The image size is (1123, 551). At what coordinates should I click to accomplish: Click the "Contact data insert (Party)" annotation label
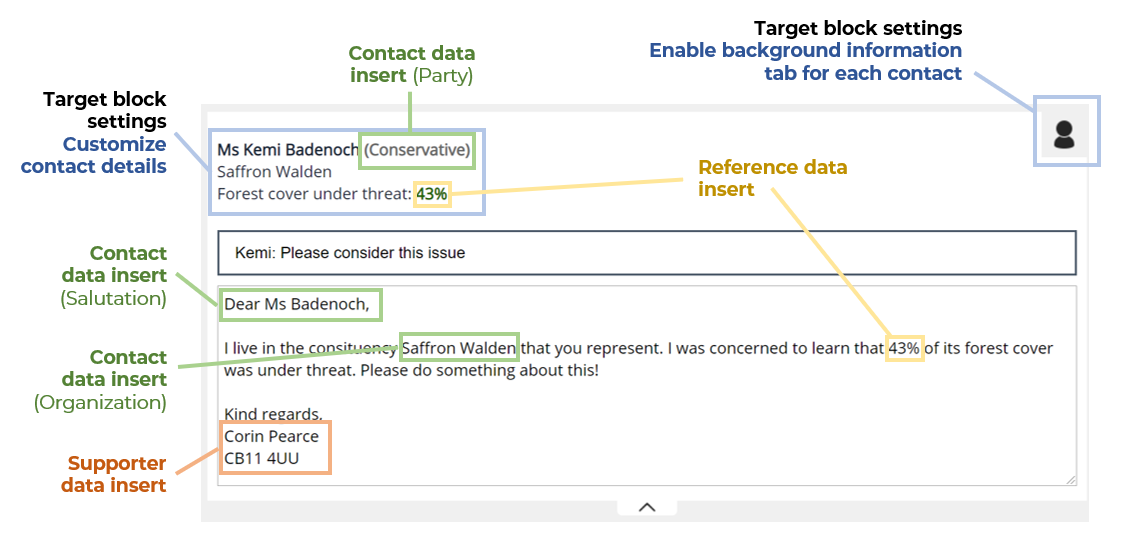[x=411, y=64]
